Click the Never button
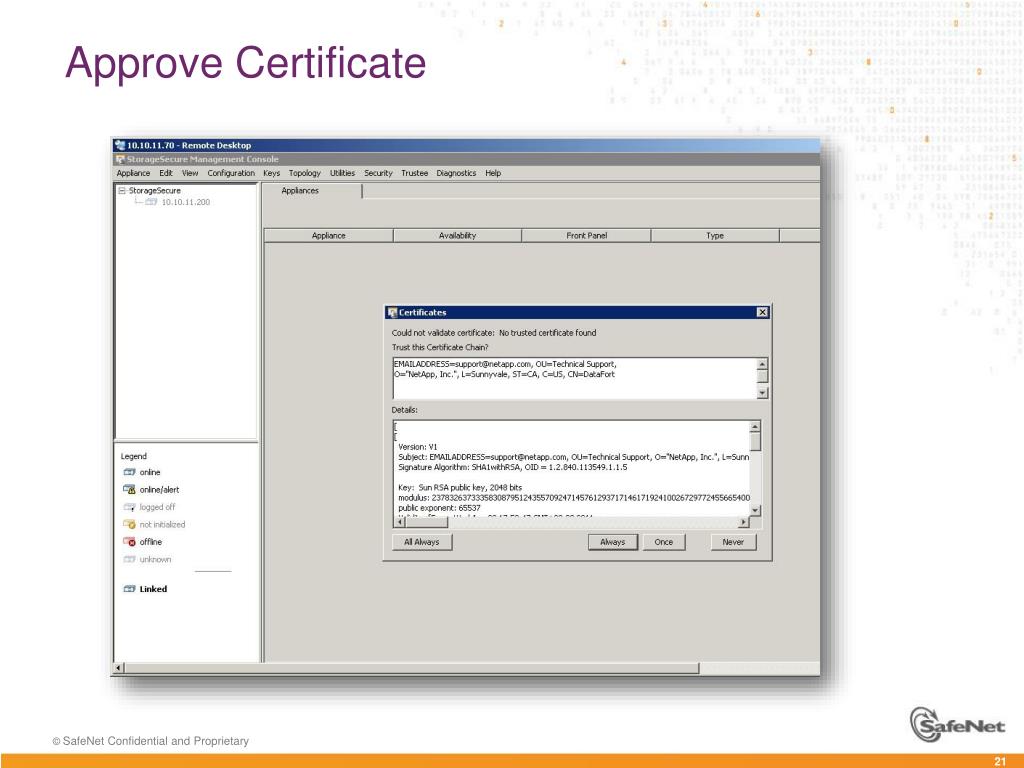 733,542
